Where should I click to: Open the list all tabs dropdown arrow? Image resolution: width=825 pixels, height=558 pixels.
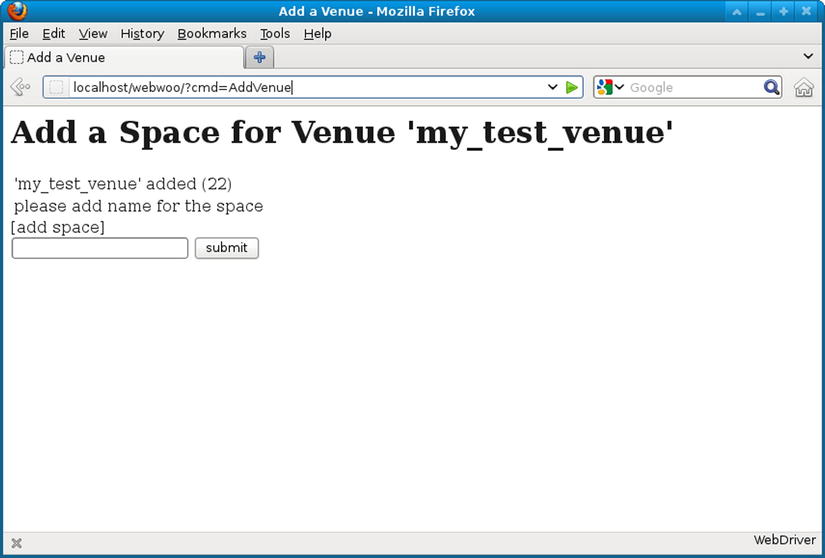pos(809,56)
